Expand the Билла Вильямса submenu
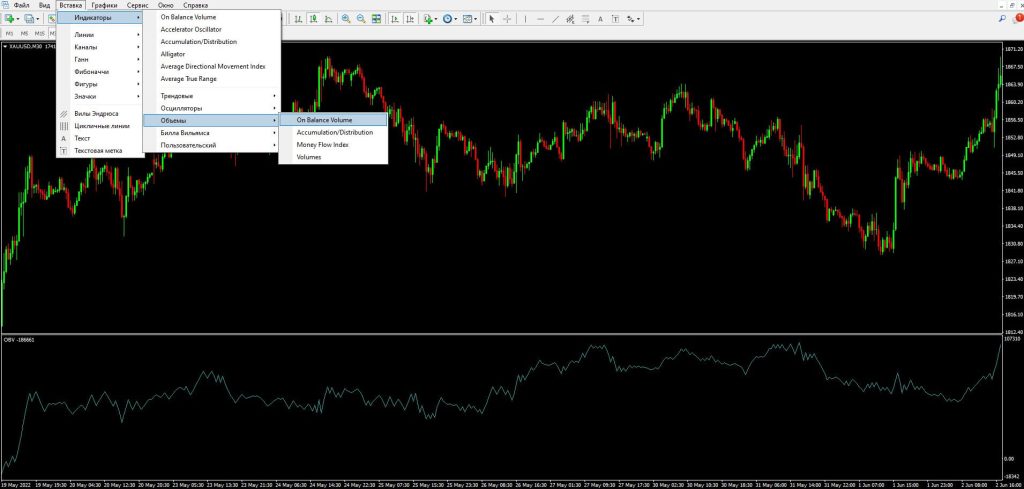This screenshot has width=1024, height=489. click(212, 133)
